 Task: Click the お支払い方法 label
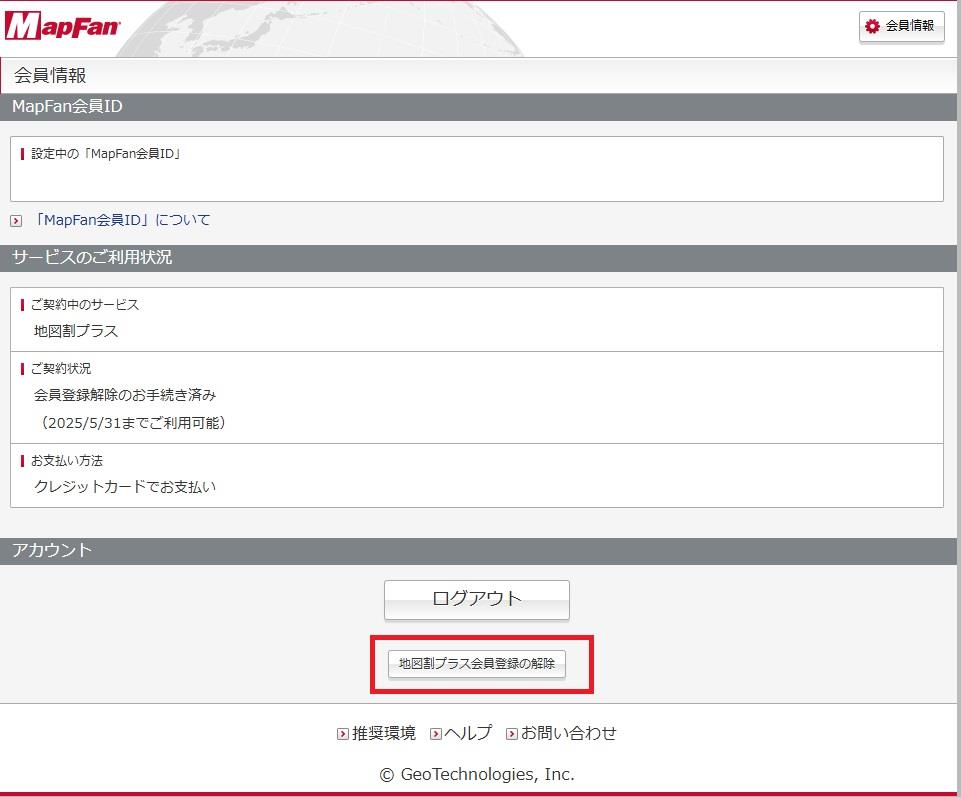(x=67, y=460)
